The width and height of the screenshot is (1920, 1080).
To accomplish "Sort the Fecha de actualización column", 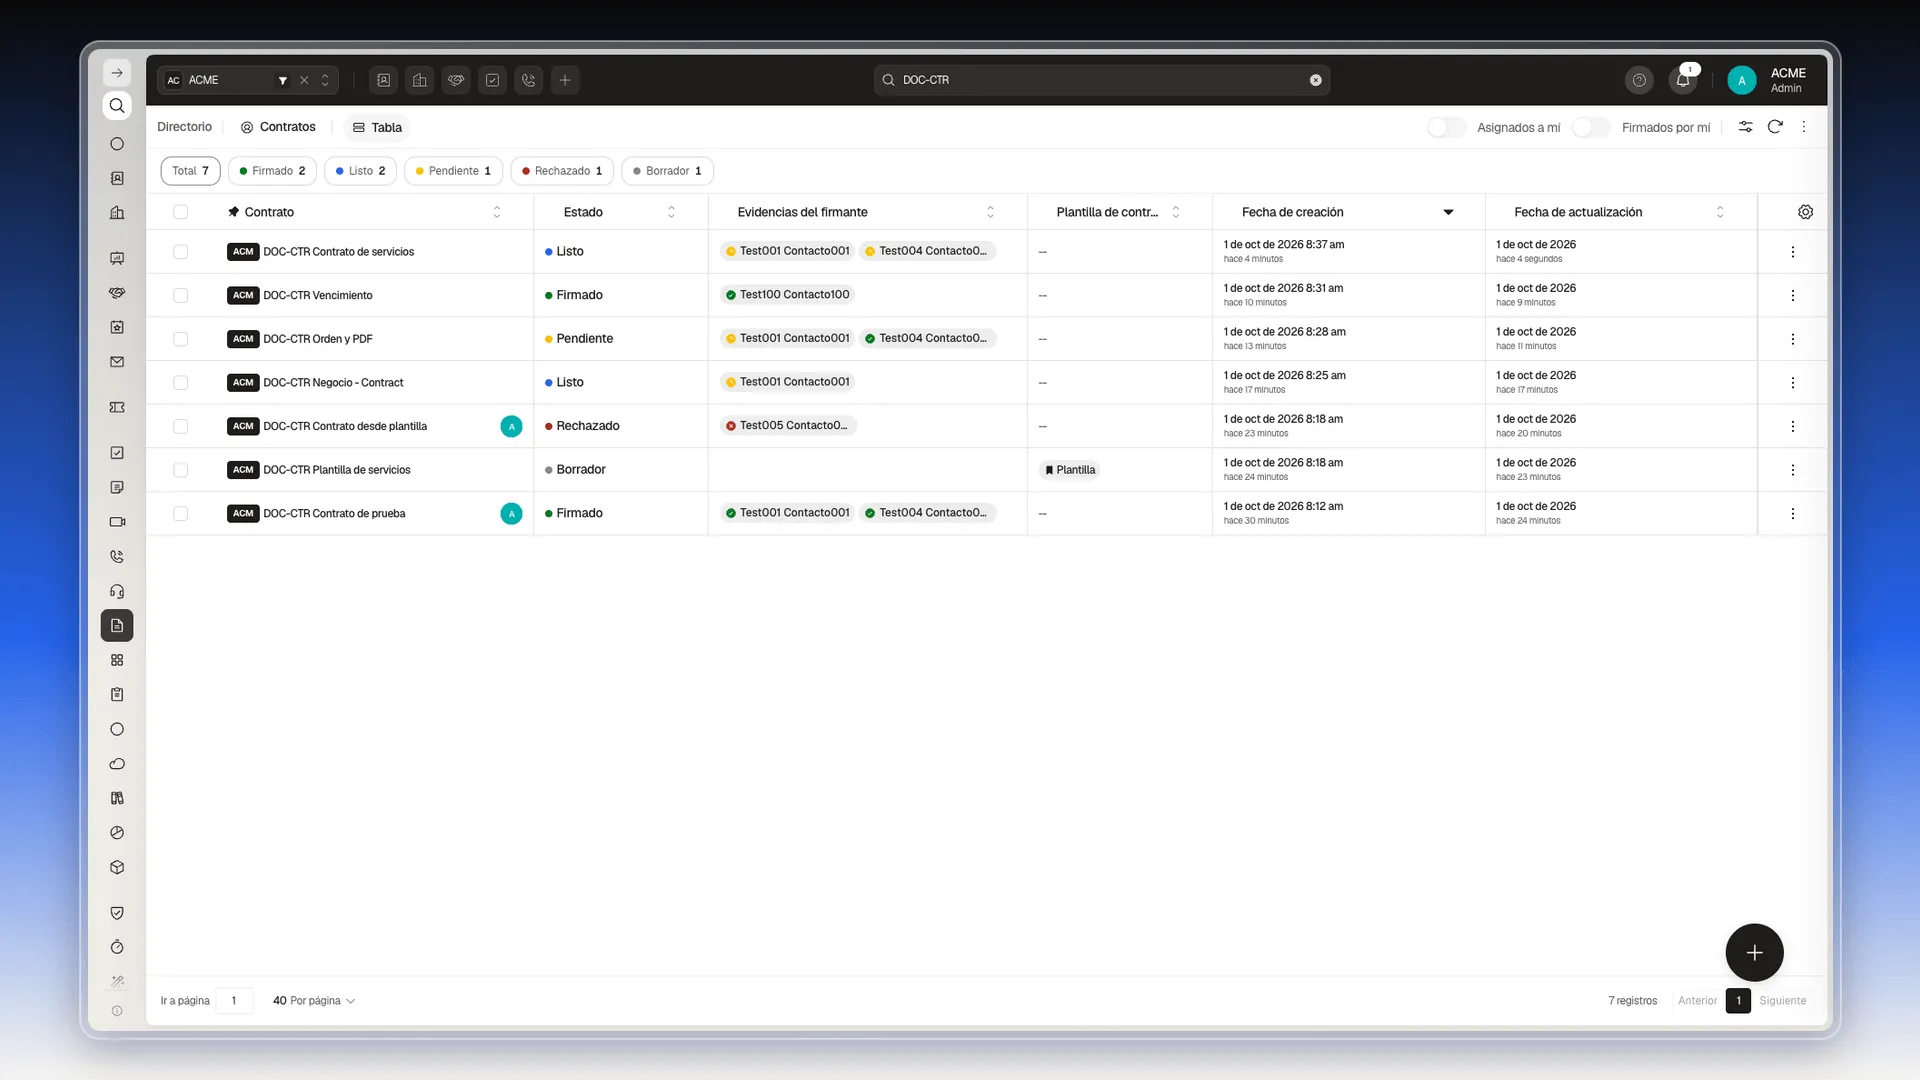I will pyautogui.click(x=1720, y=212).
